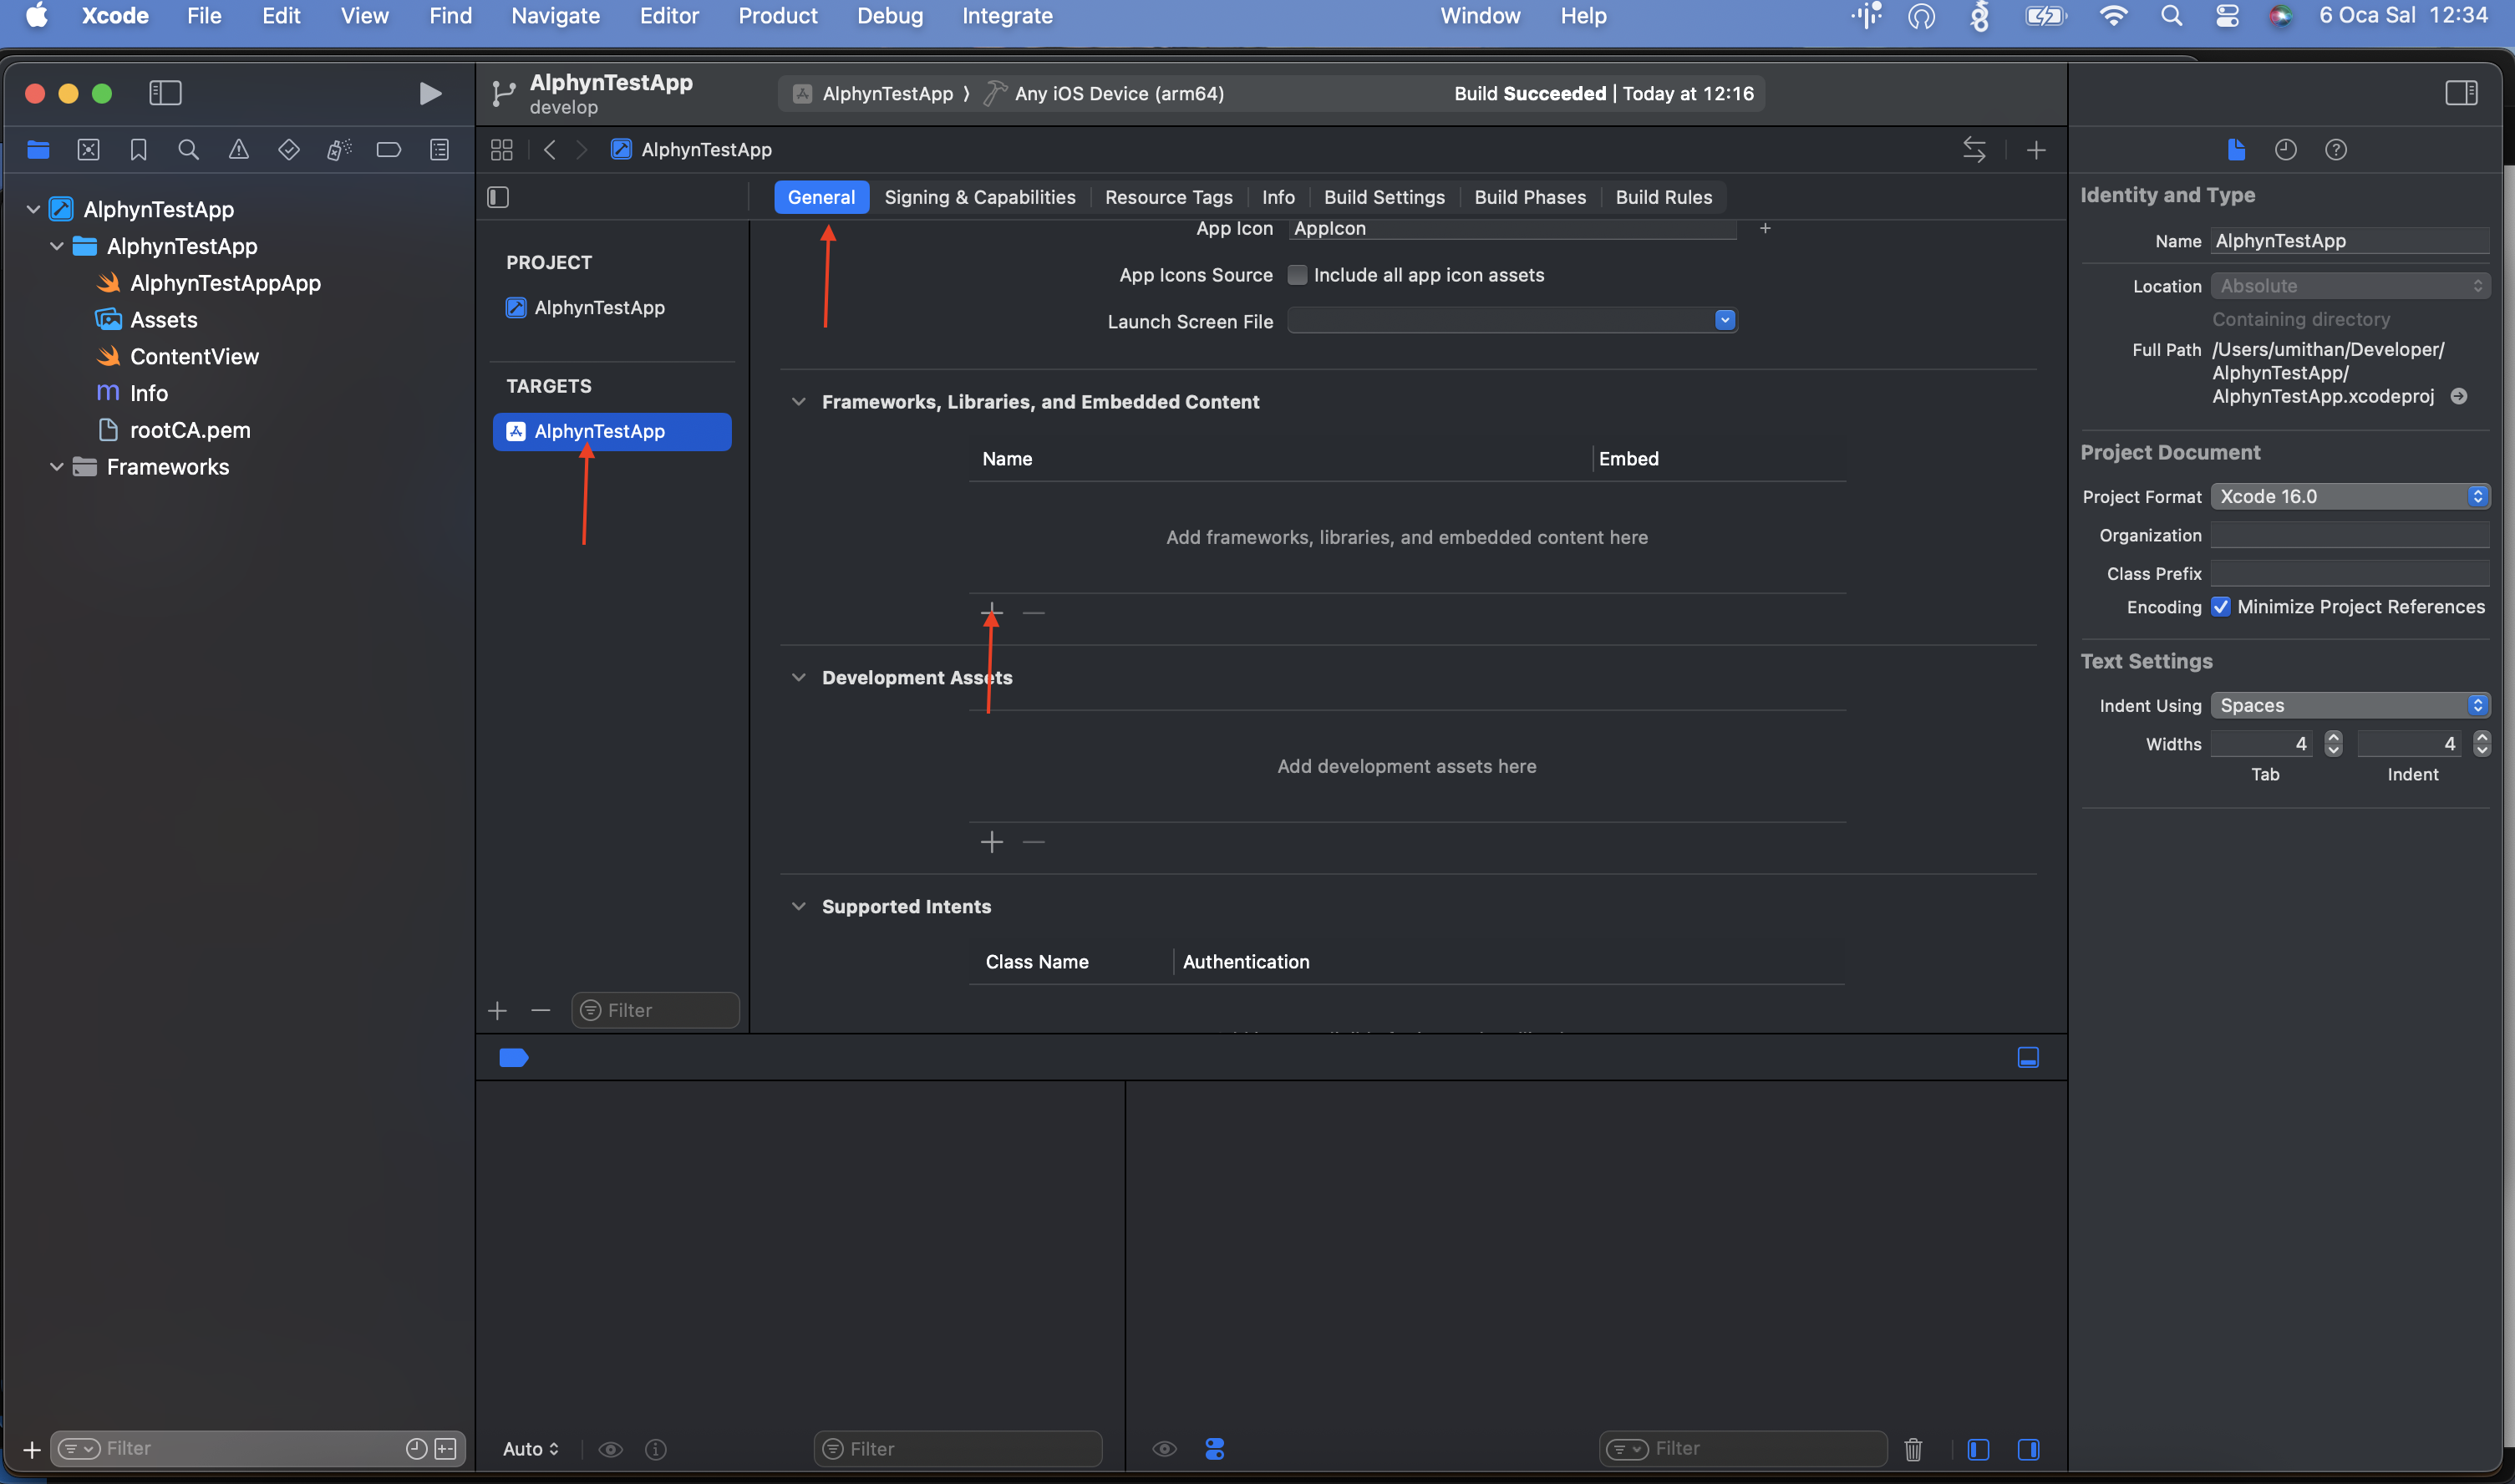Run the app with the play button

pyautogui.click(x=430, y=93)
